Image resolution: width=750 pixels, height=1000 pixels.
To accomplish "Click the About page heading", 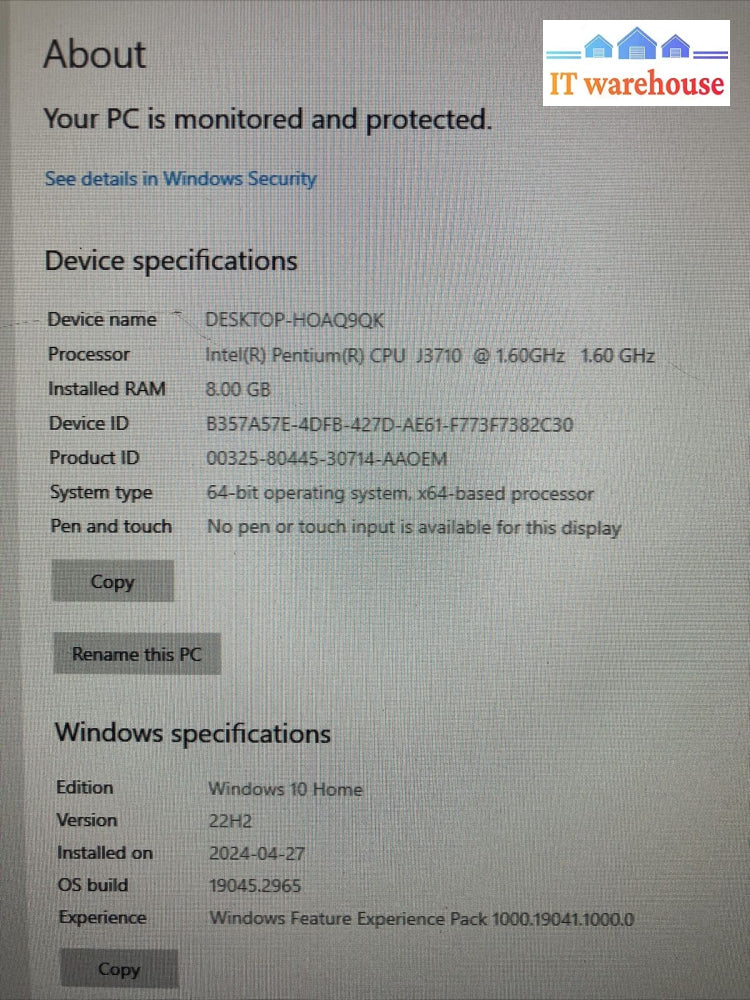I will (x=94, y=54).
